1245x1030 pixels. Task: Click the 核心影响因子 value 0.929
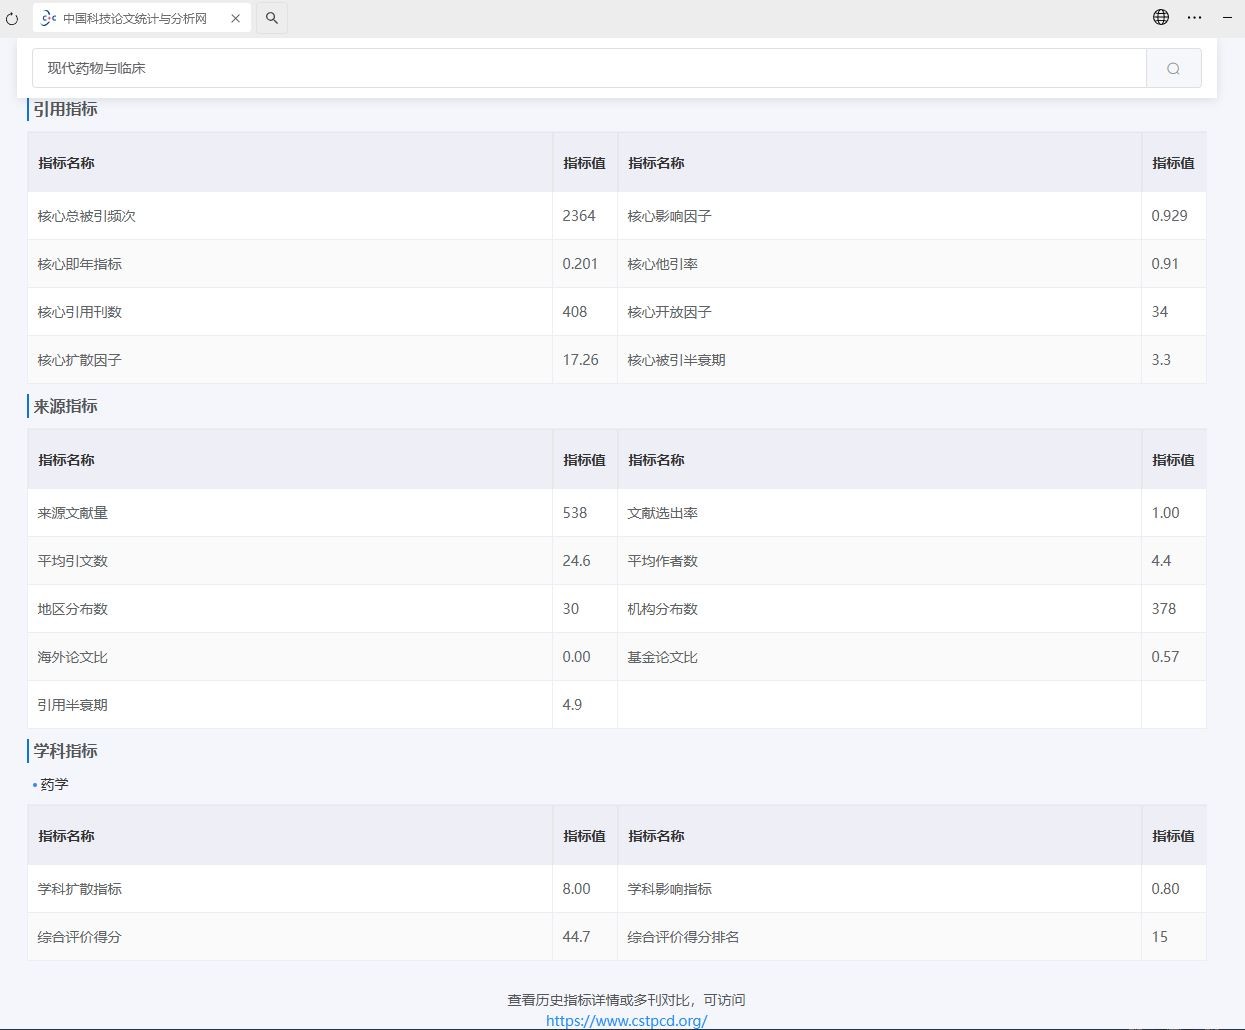pyautogui.click(x=1169, y=216)
